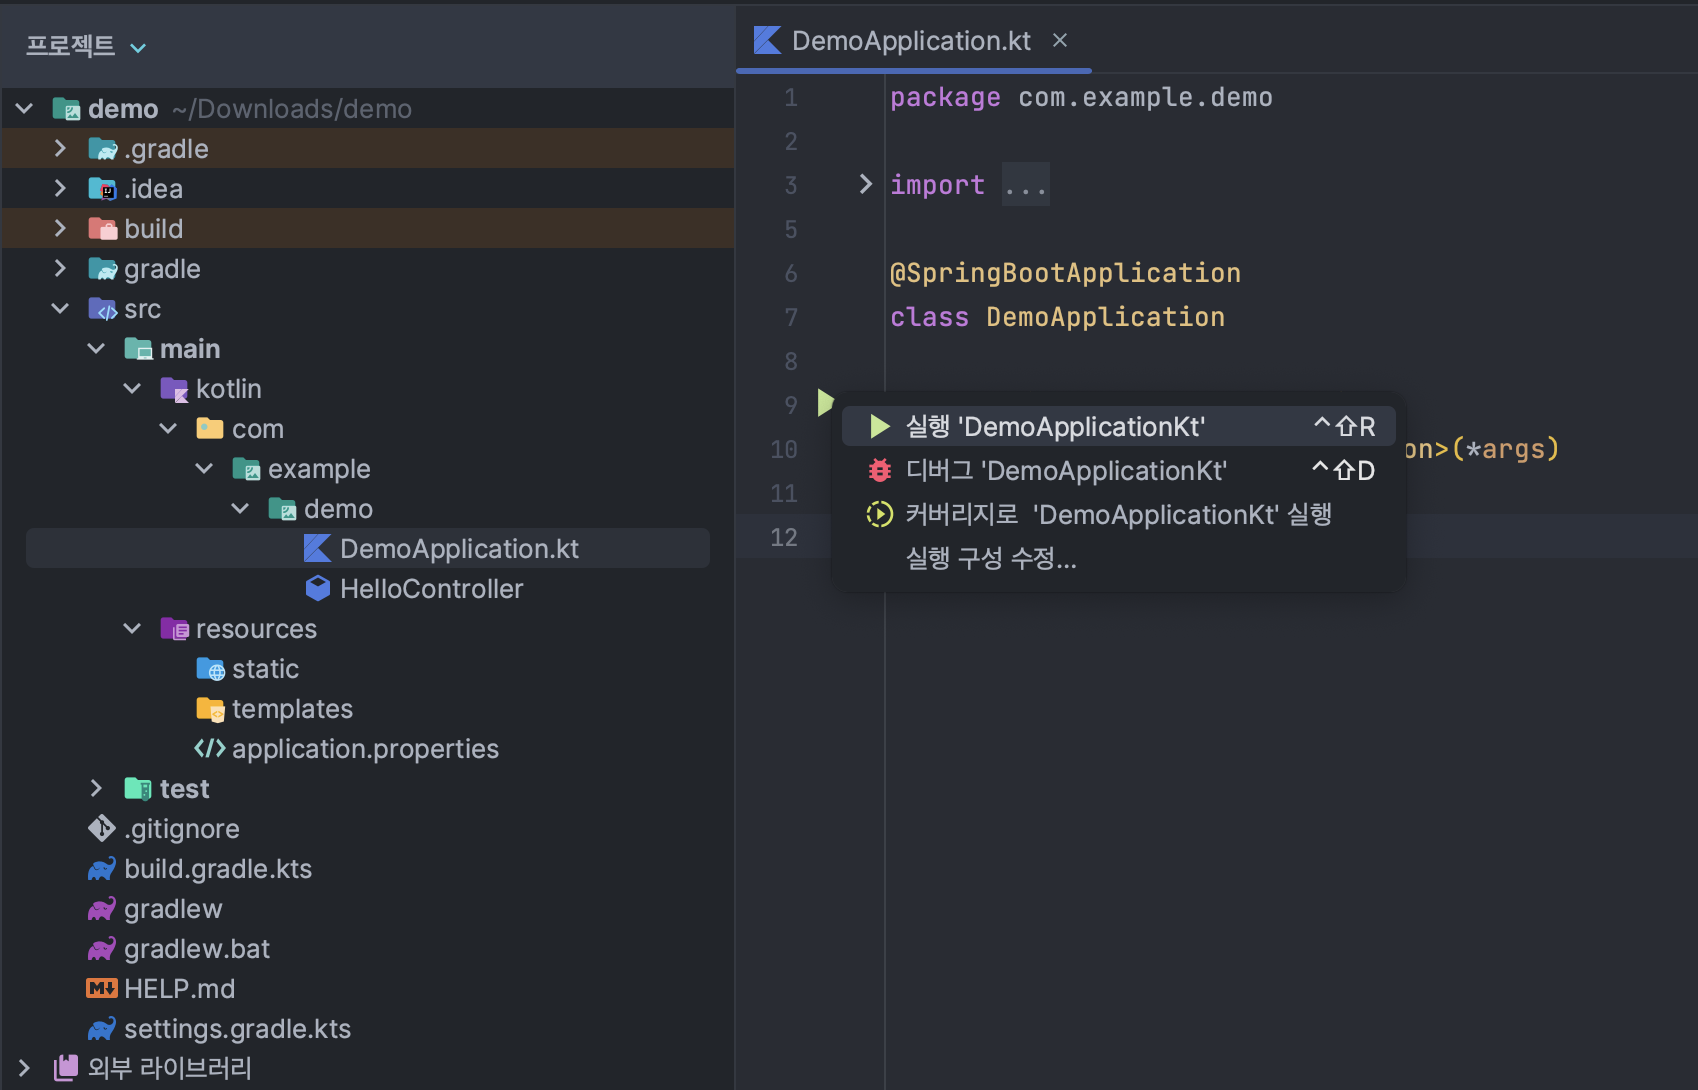Click the HelloController class icon

318,589
